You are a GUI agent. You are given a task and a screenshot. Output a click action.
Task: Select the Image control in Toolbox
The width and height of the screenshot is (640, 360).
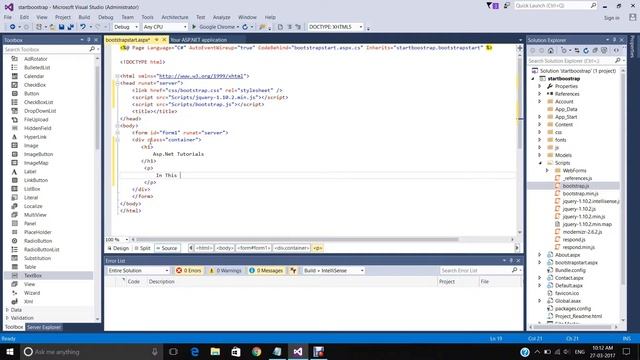pyautogui.click(x=31, y=146)
